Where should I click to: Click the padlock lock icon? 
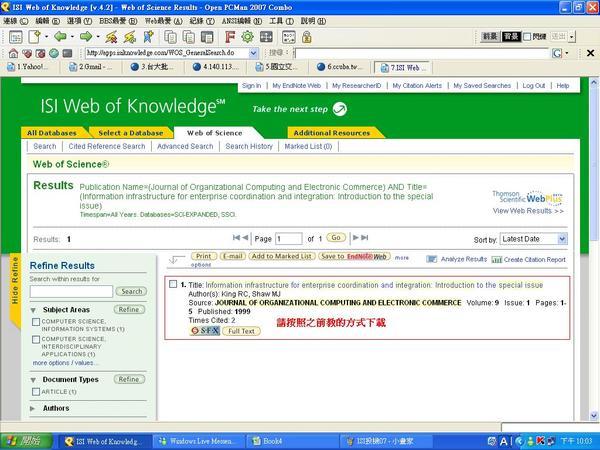point(307,37)
